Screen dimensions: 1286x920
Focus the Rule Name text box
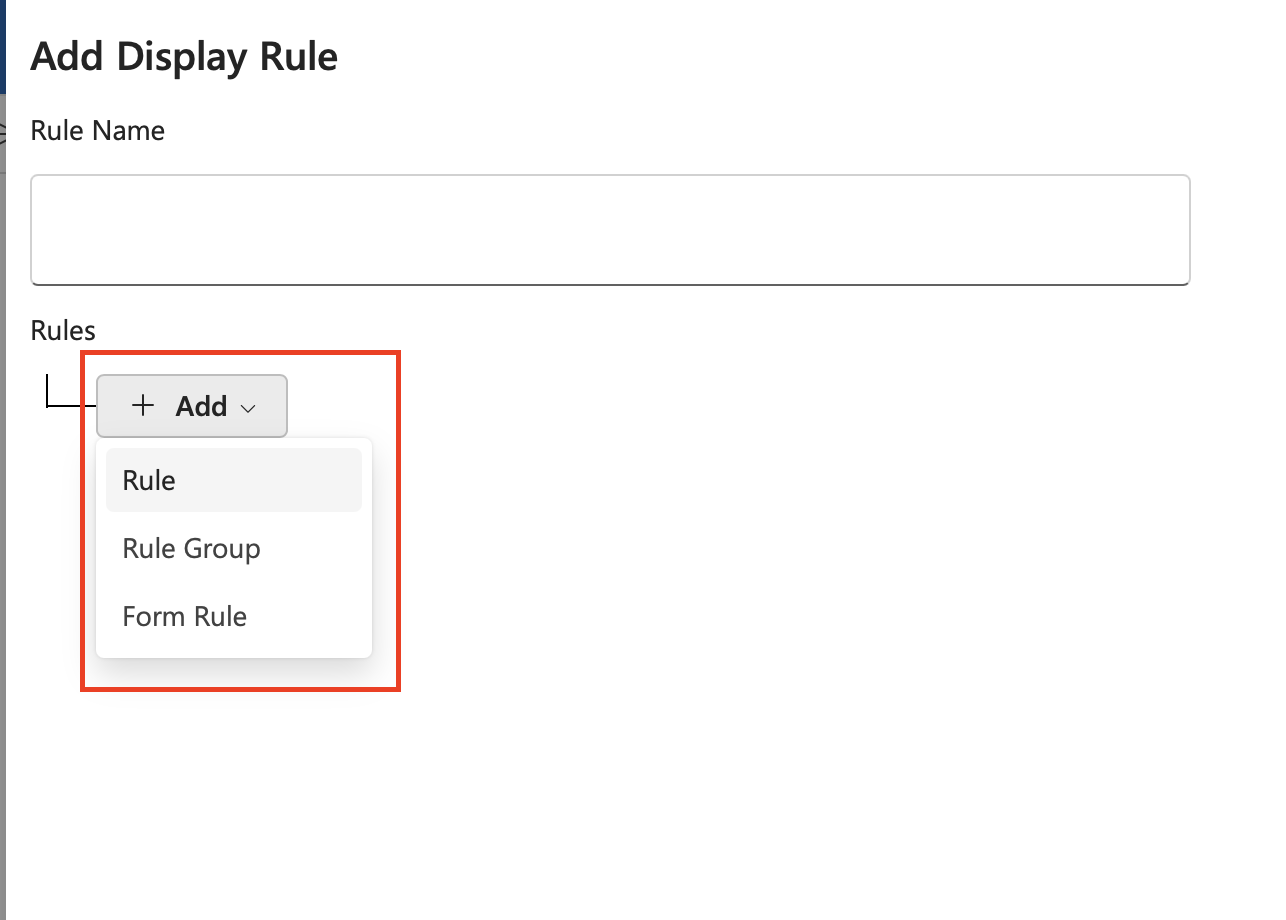click(x=610, y=230)
